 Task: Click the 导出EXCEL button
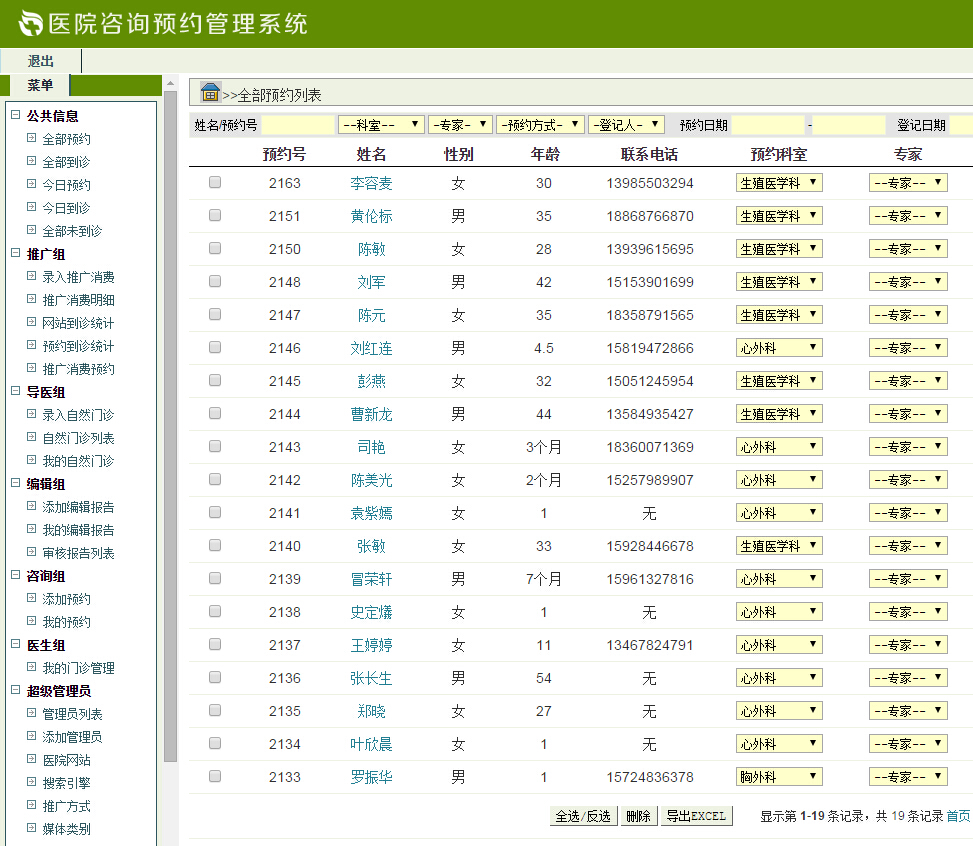[x=696, y=816]
